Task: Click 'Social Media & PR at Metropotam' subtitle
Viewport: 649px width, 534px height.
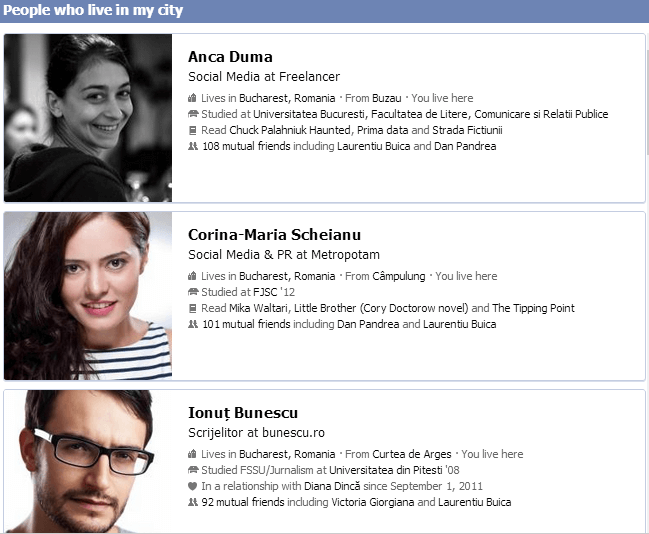Action: [x=284, y=255]
